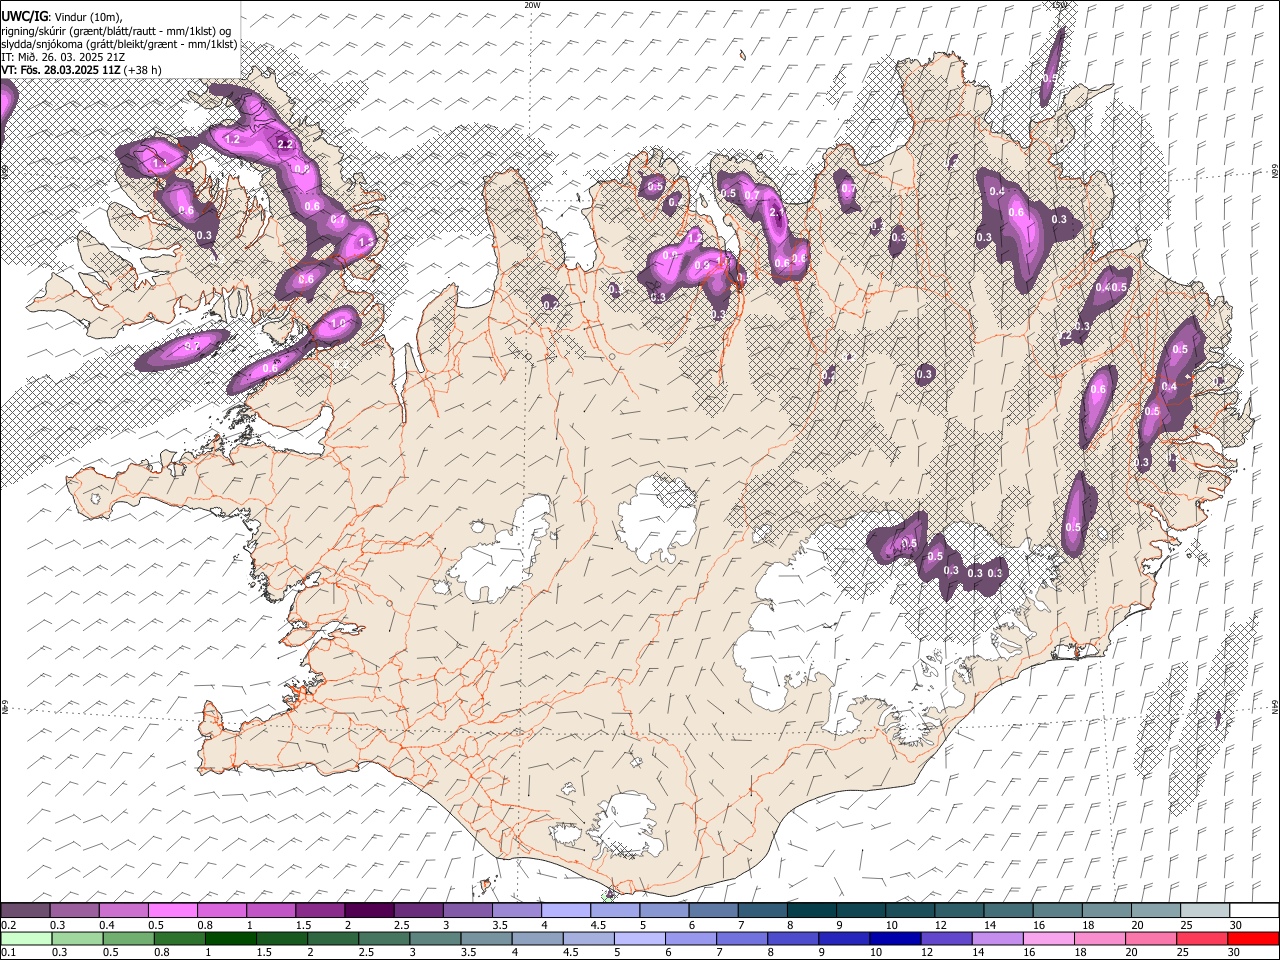Pick lower legend swatch between 0.3 and 0.5
1280x960 pixels.
[78, 938]
